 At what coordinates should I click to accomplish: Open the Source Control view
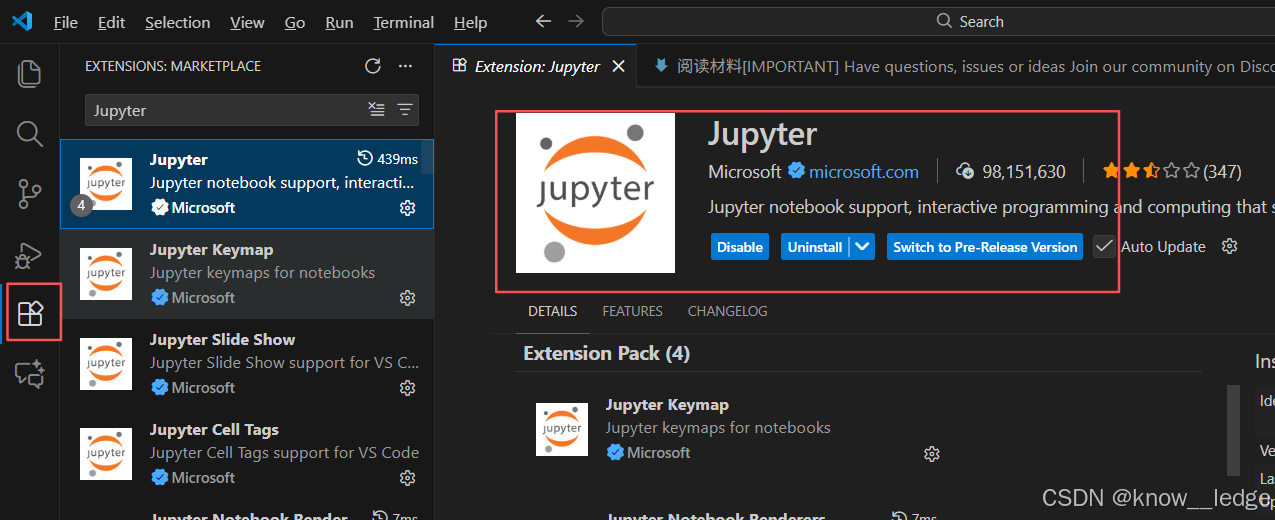(30, 194)
